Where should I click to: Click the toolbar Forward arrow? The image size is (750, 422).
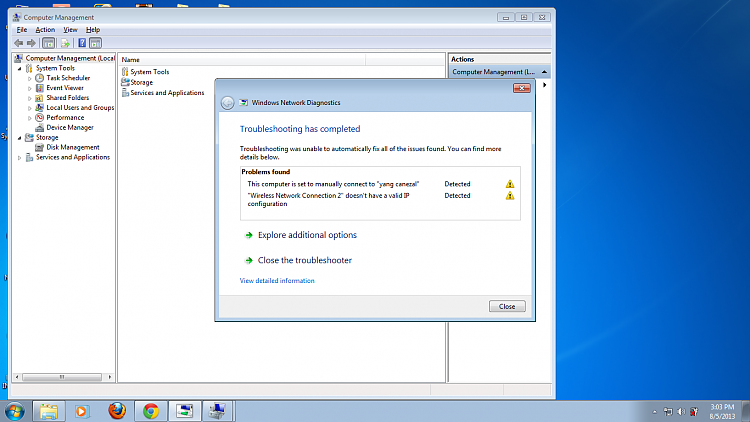coord(31,43)
